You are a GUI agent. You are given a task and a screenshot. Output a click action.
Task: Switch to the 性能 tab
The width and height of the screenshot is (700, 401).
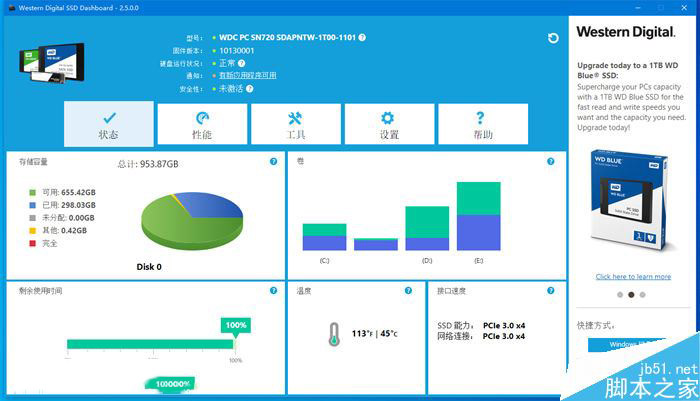pos(202,124)
